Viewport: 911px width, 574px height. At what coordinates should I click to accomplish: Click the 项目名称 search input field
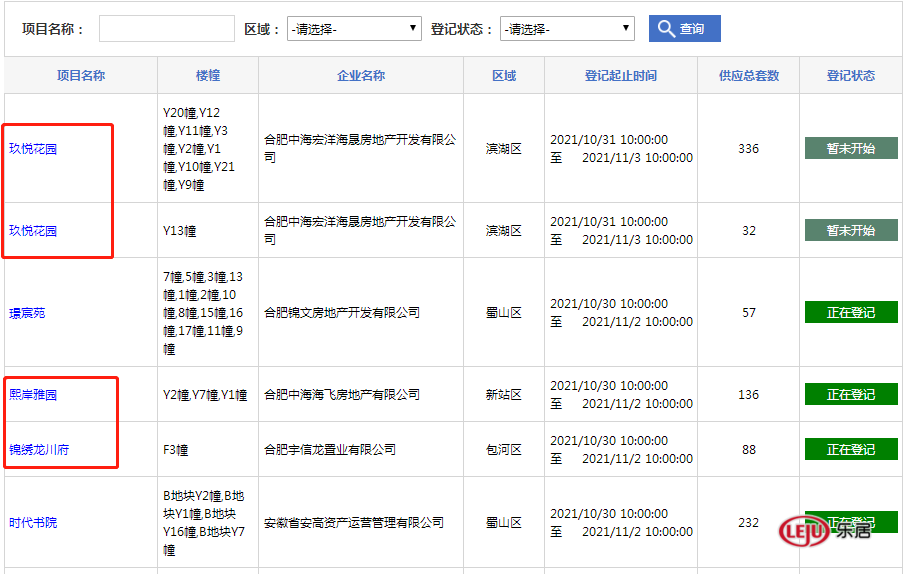click(167, 28)
